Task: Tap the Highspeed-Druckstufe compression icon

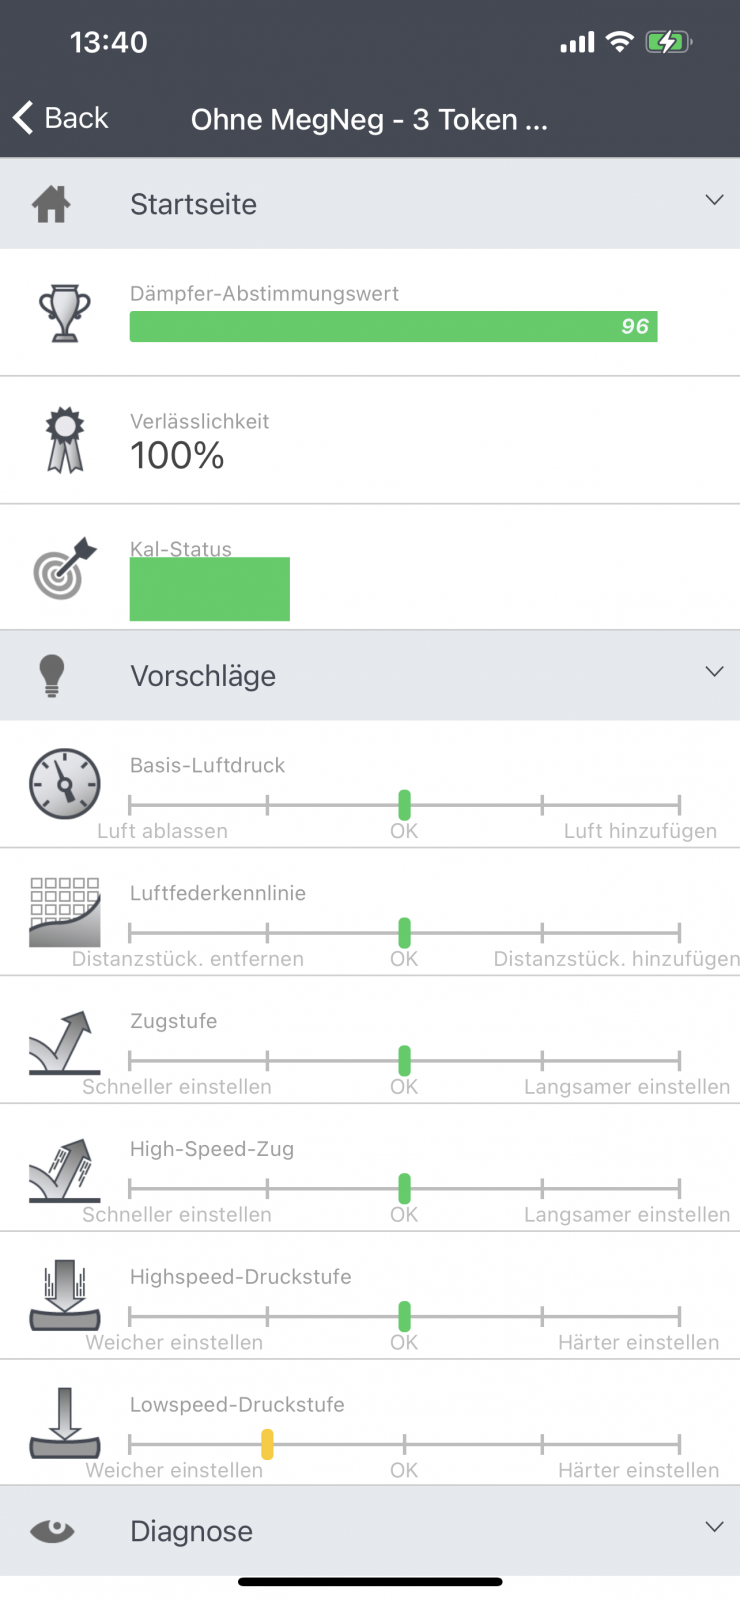Action: [x=65, y=1296]
